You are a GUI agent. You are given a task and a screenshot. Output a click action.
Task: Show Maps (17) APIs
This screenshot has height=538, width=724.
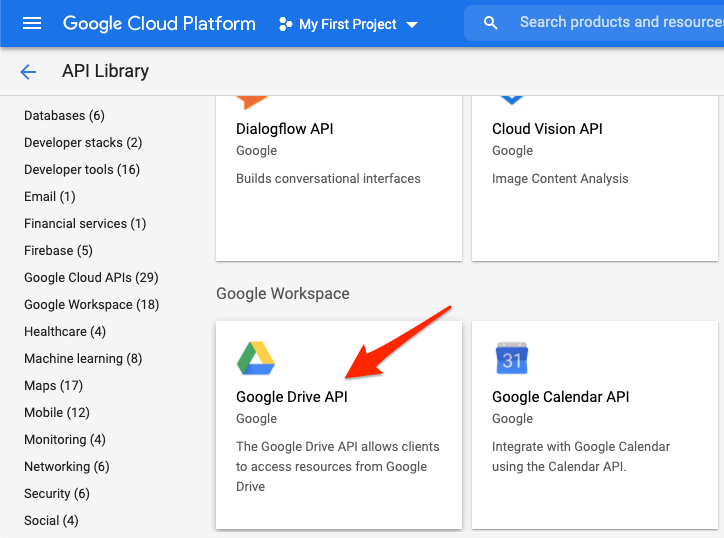(54, 386)
